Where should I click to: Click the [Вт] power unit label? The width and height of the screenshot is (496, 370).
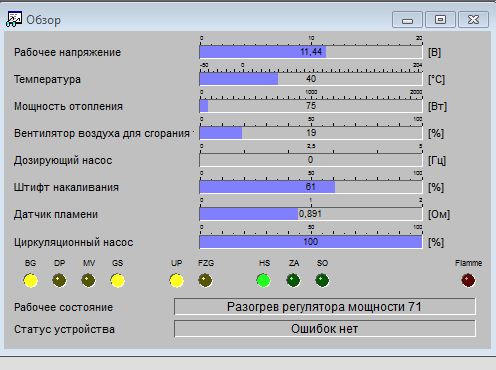pos(437,107)
